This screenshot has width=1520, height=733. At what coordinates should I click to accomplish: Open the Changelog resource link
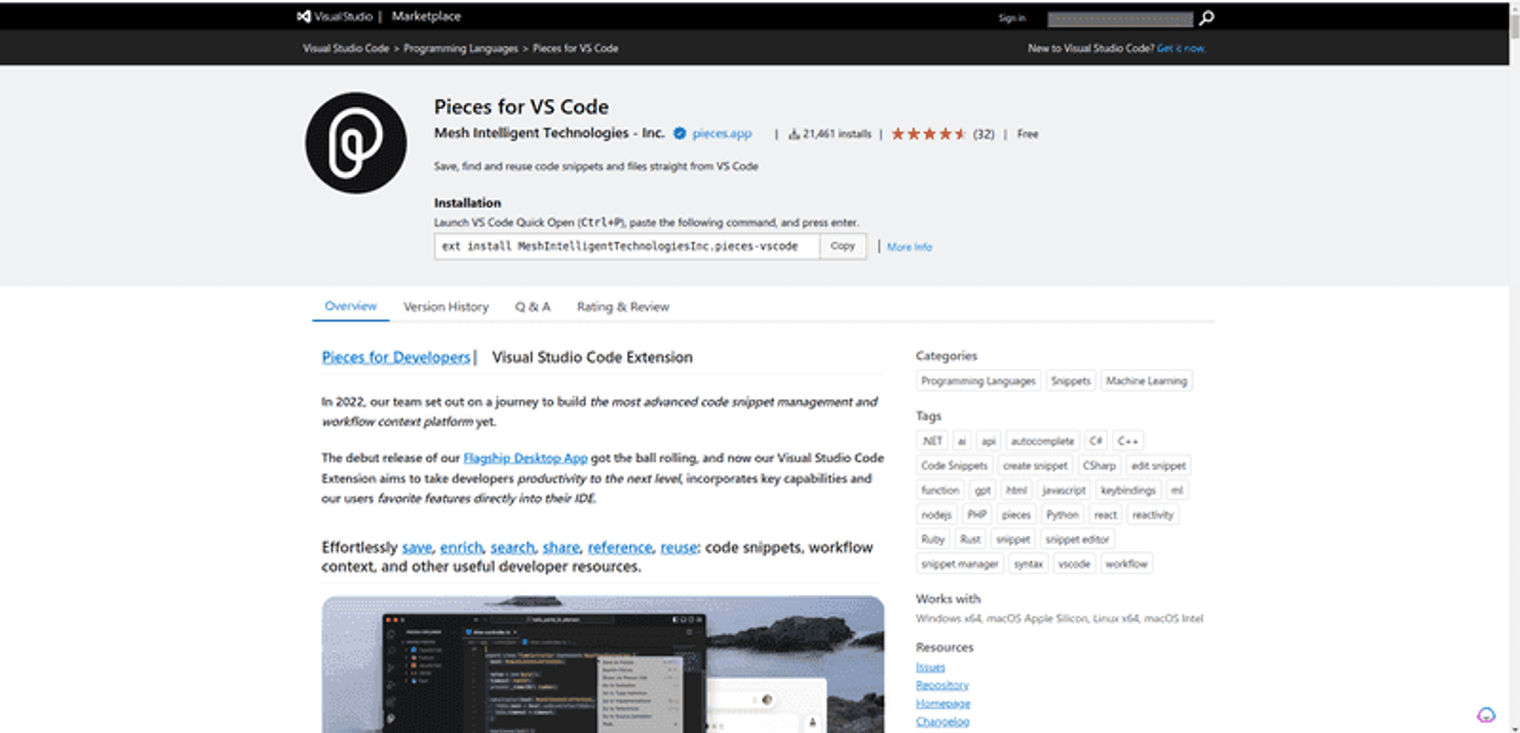943,721
